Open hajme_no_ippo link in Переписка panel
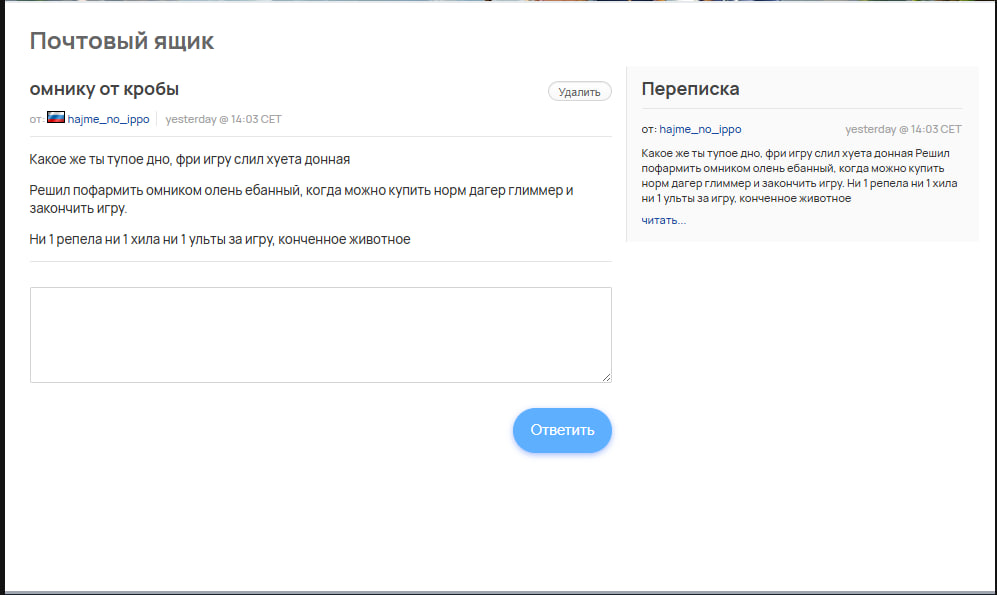The image size is (997, 595). [x=700, y=129]
